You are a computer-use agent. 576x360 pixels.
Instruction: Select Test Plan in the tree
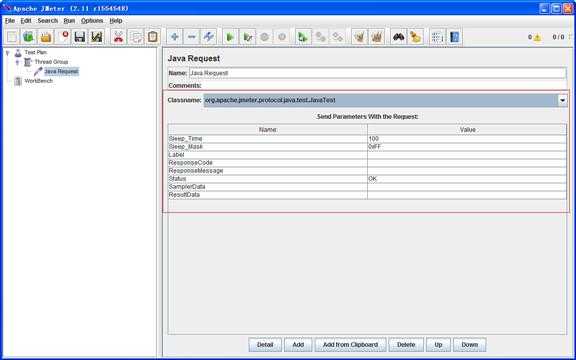click(36, 53)
